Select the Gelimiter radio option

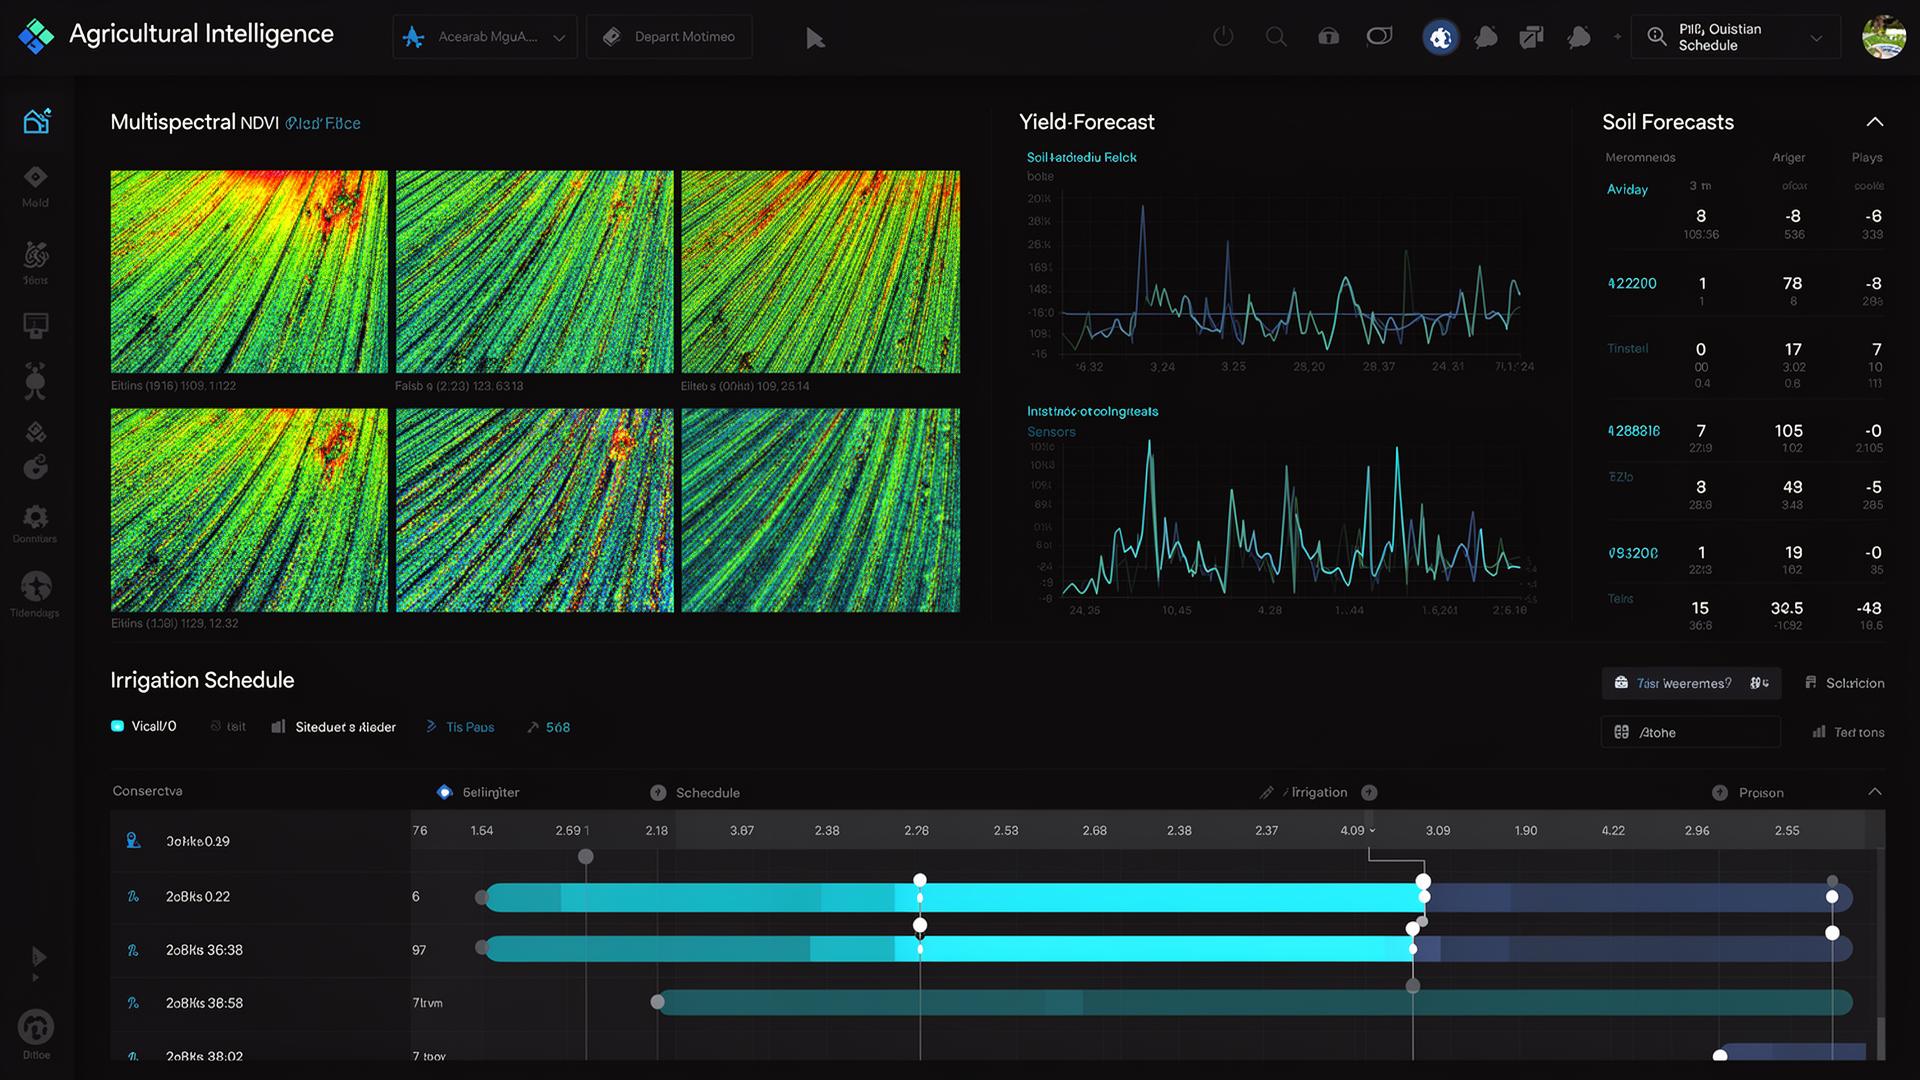[445, 792]
